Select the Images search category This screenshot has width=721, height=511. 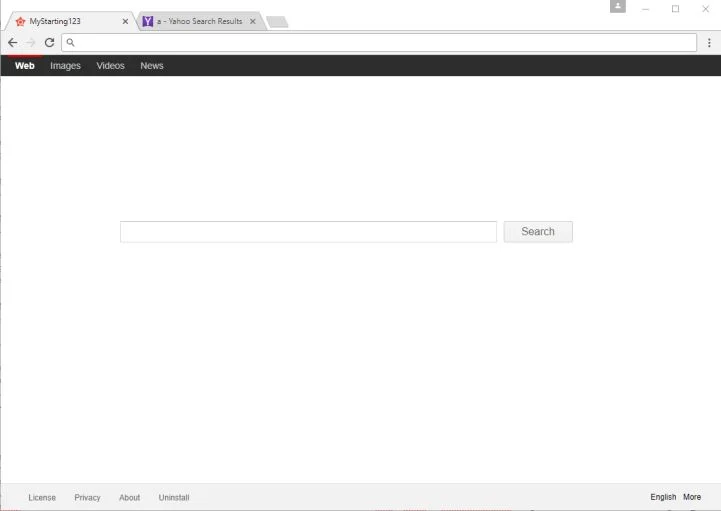coord(65,66)
